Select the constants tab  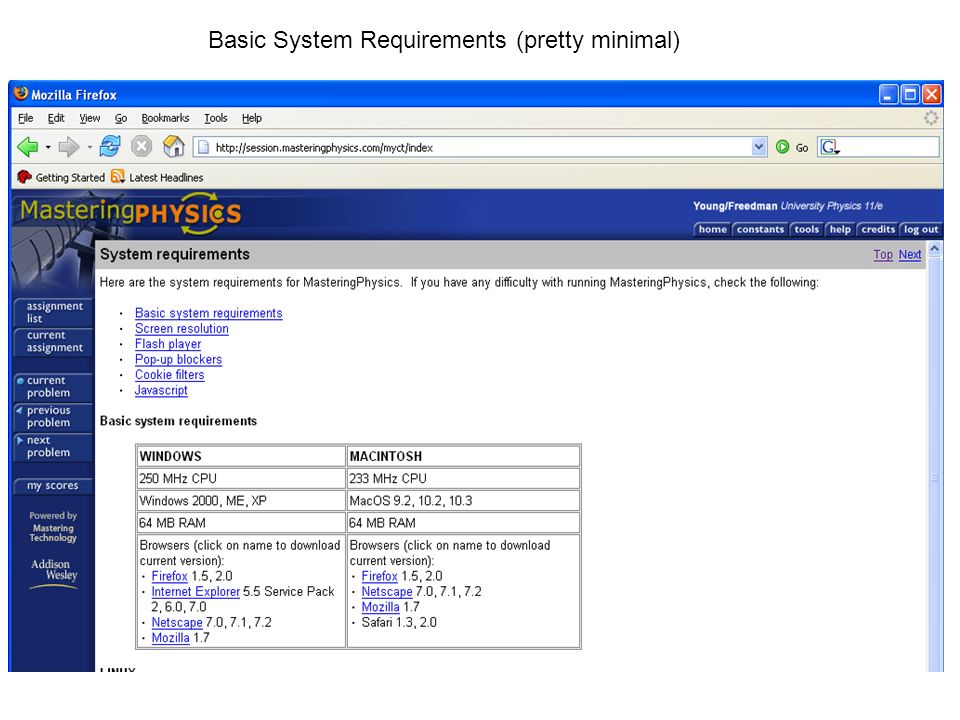pyautogui.click(x=760, y=230)
